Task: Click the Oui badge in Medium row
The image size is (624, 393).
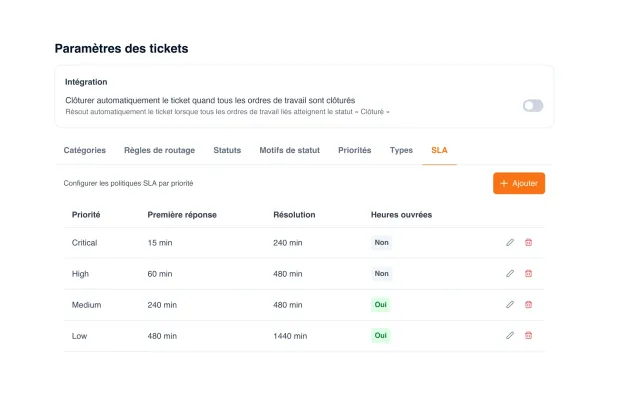Action: tap(380, 304)
